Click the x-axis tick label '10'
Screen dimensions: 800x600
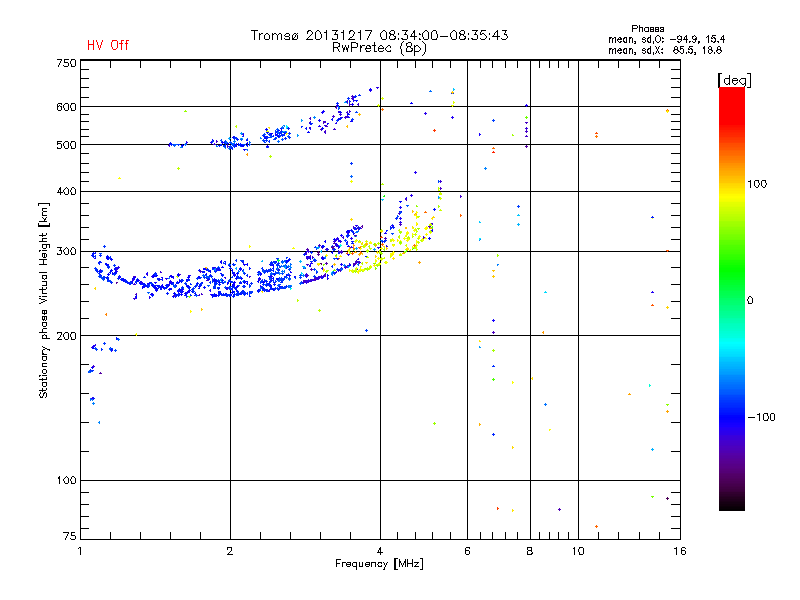(578, 551)
